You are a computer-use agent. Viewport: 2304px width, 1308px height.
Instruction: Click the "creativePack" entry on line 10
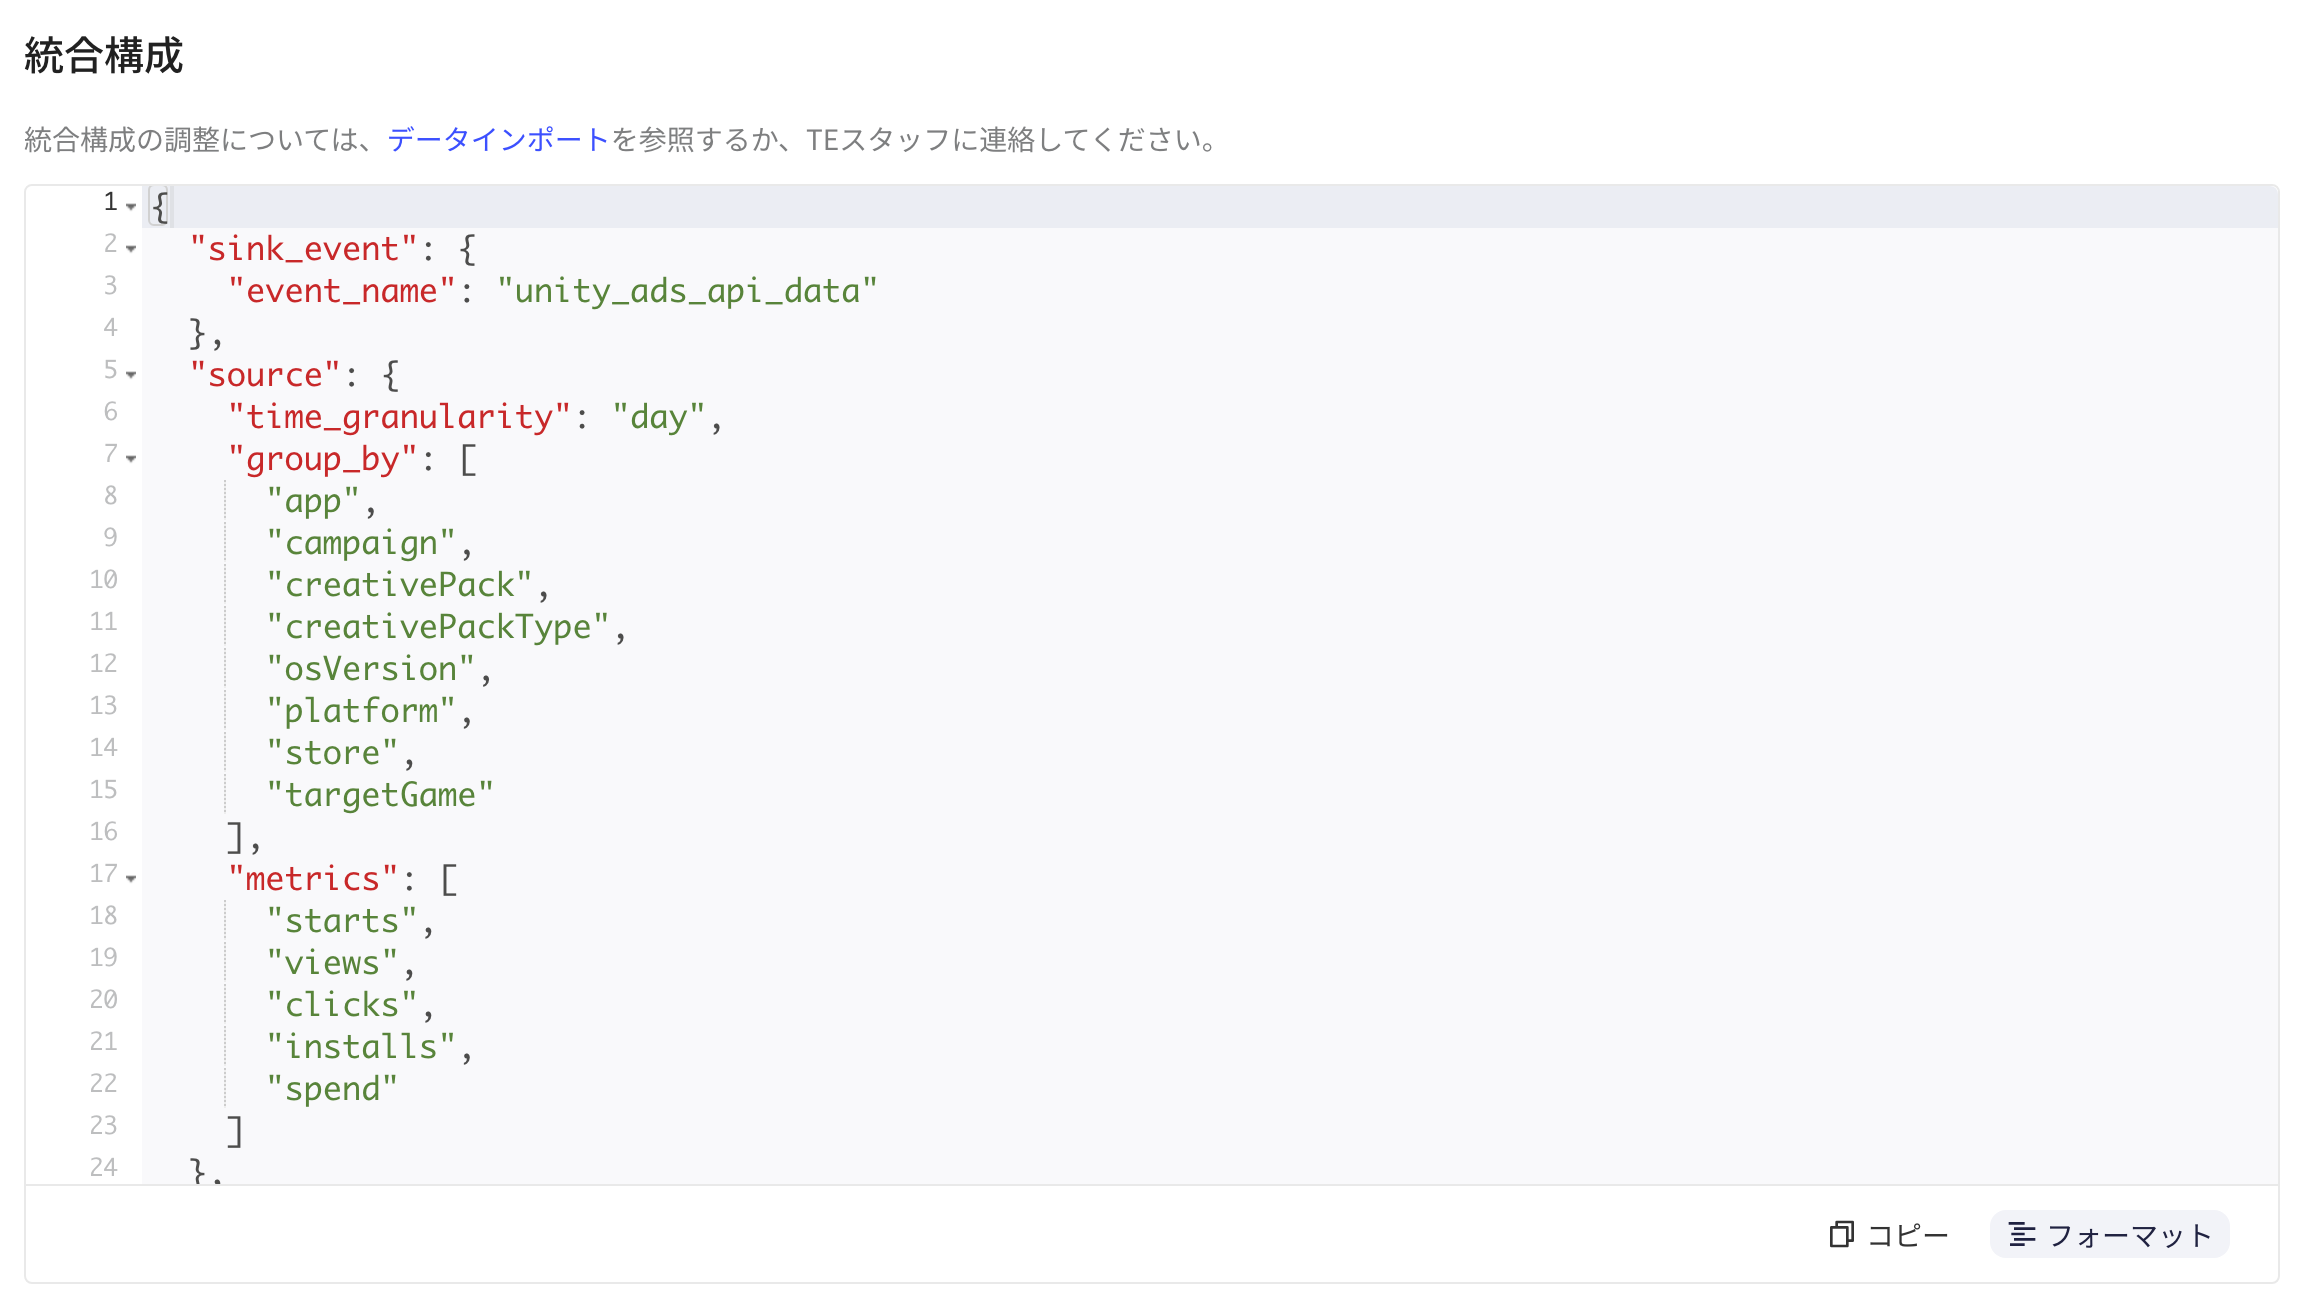click(x=399, y=585)
